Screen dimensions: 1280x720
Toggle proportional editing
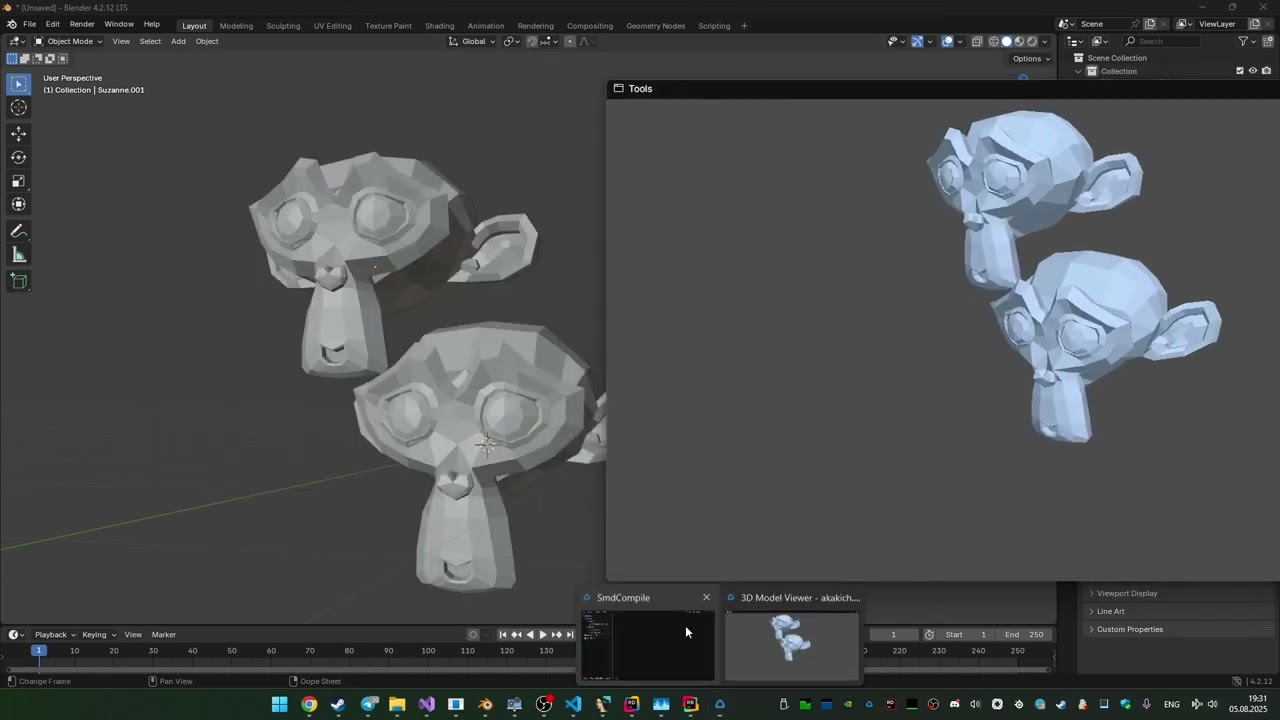pos(570,41)
